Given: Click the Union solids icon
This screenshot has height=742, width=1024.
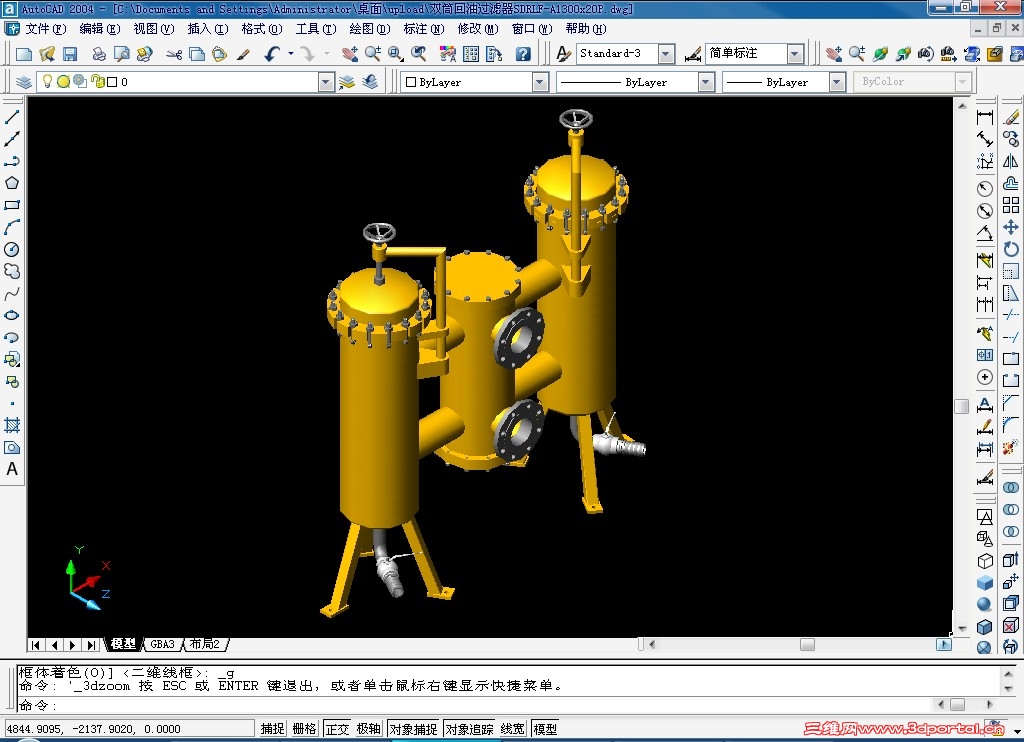Looking at the screenshot, I should click(x=1011, y=488).
